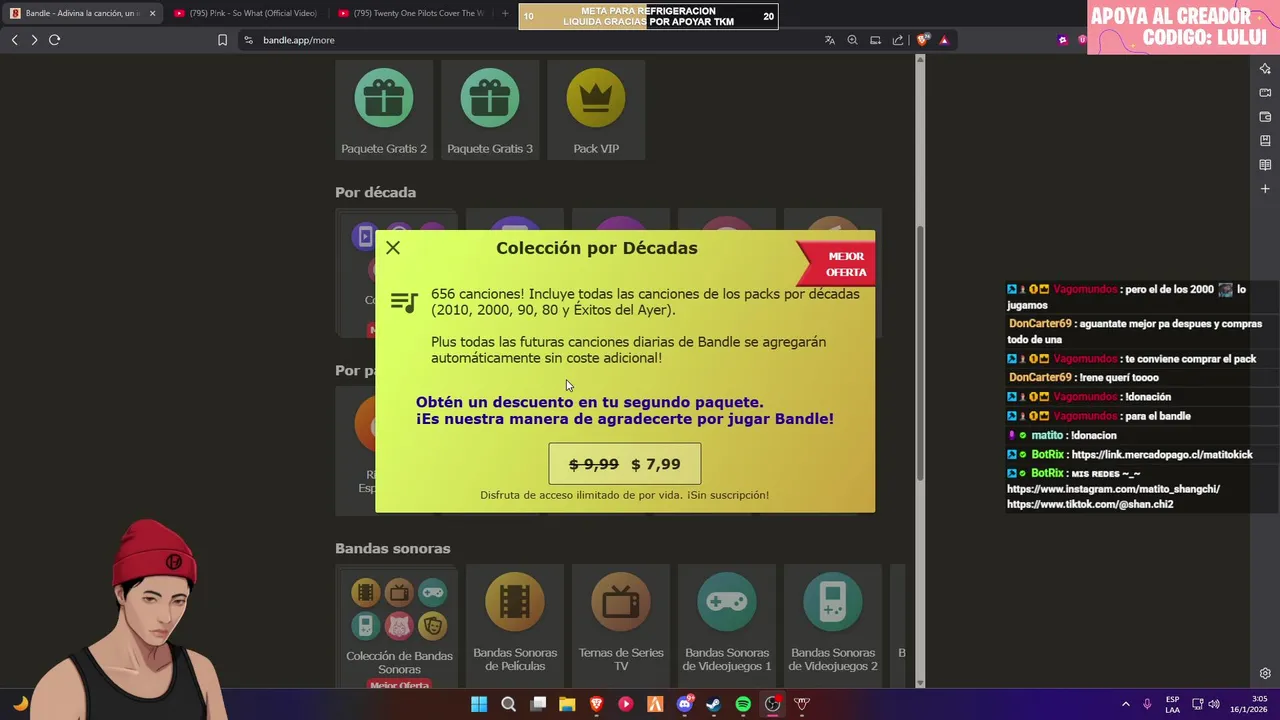Click the purple extension icon in toolbar

tap(1062, 40)
